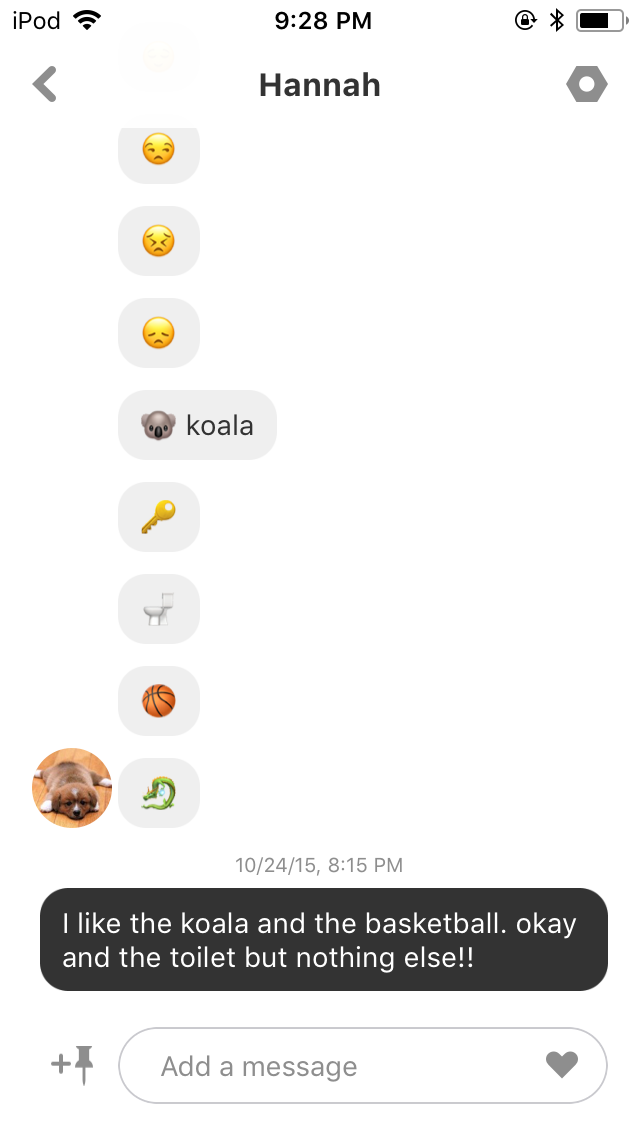Select the dark koala and basketball reply
640x1136 pixels.
click(323, 940)
